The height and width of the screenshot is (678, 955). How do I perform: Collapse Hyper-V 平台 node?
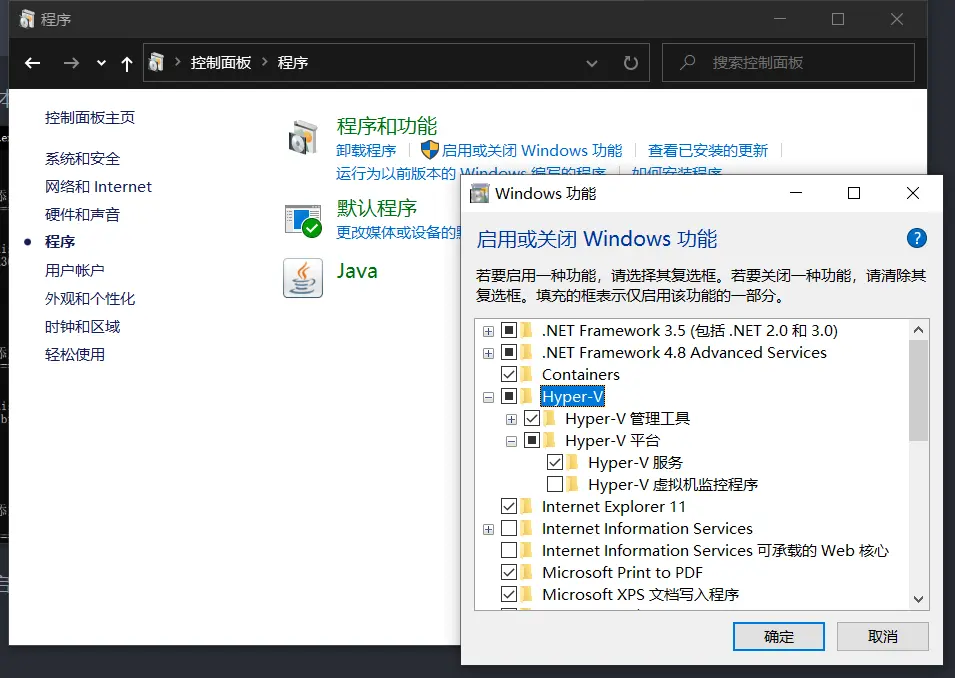tap(511, 442)
